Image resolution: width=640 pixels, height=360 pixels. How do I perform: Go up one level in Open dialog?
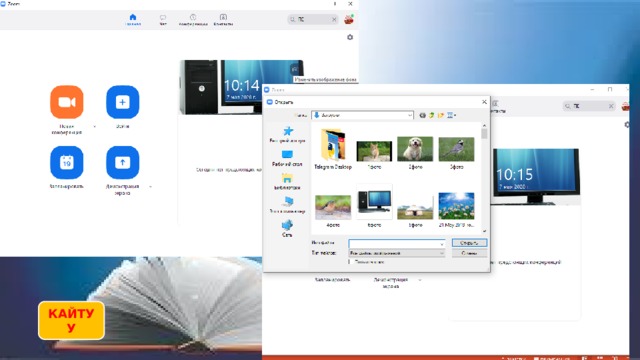point(431,116)
